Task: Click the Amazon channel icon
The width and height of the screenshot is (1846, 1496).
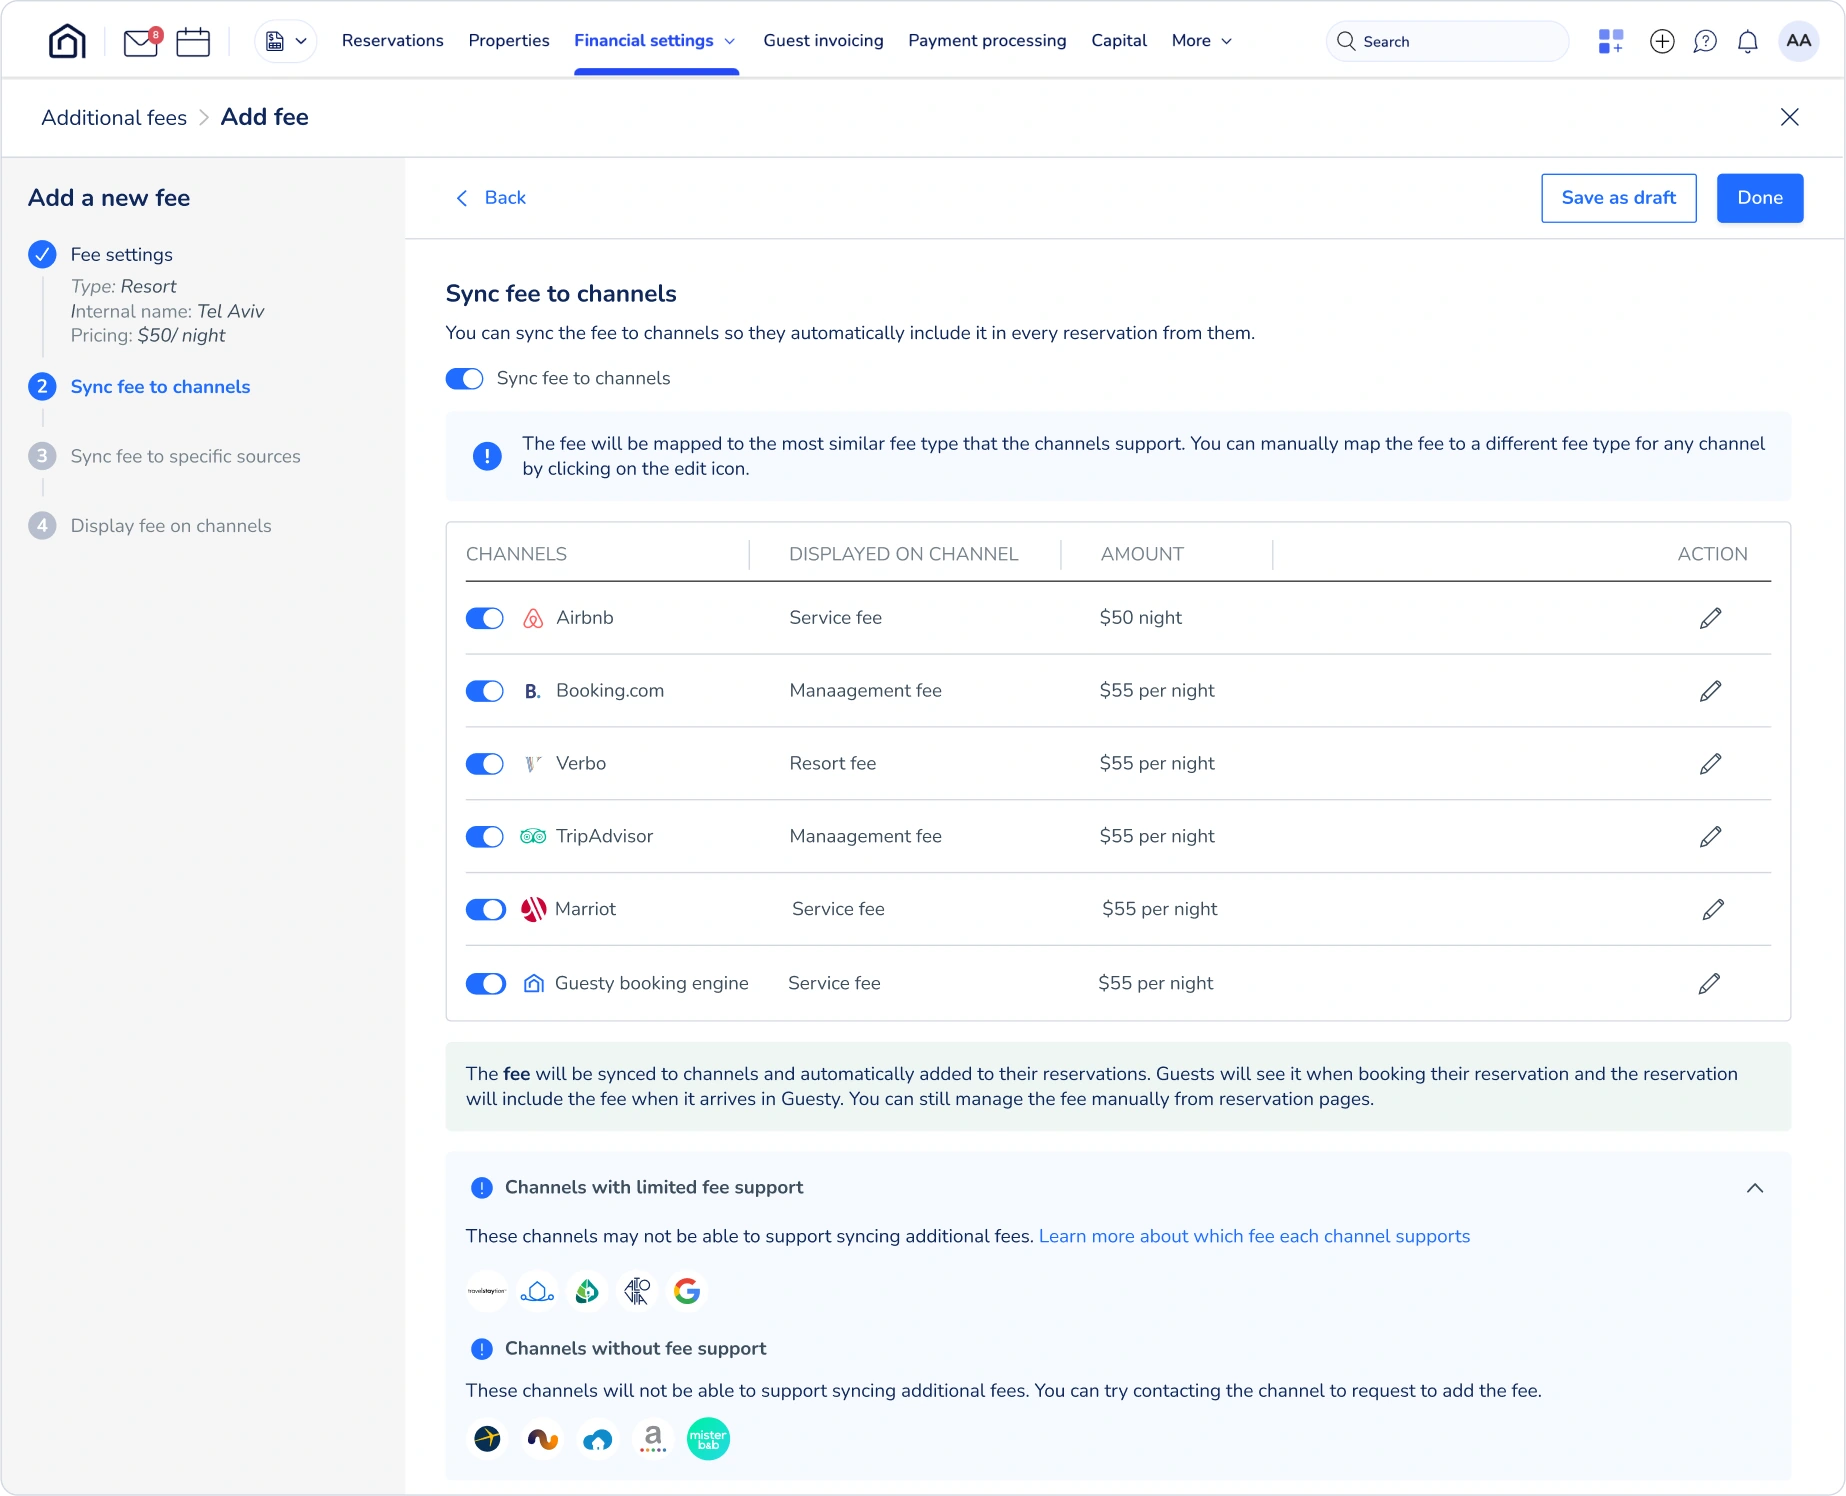Action: pos(653,1439)
